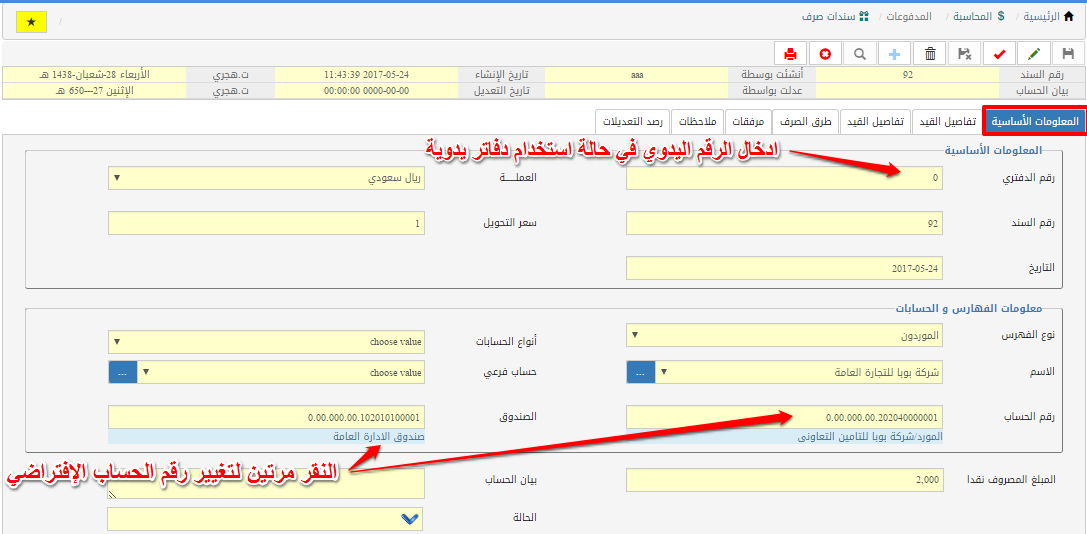Open the أنواع الحسابات dropdown

tap(266, 341)
